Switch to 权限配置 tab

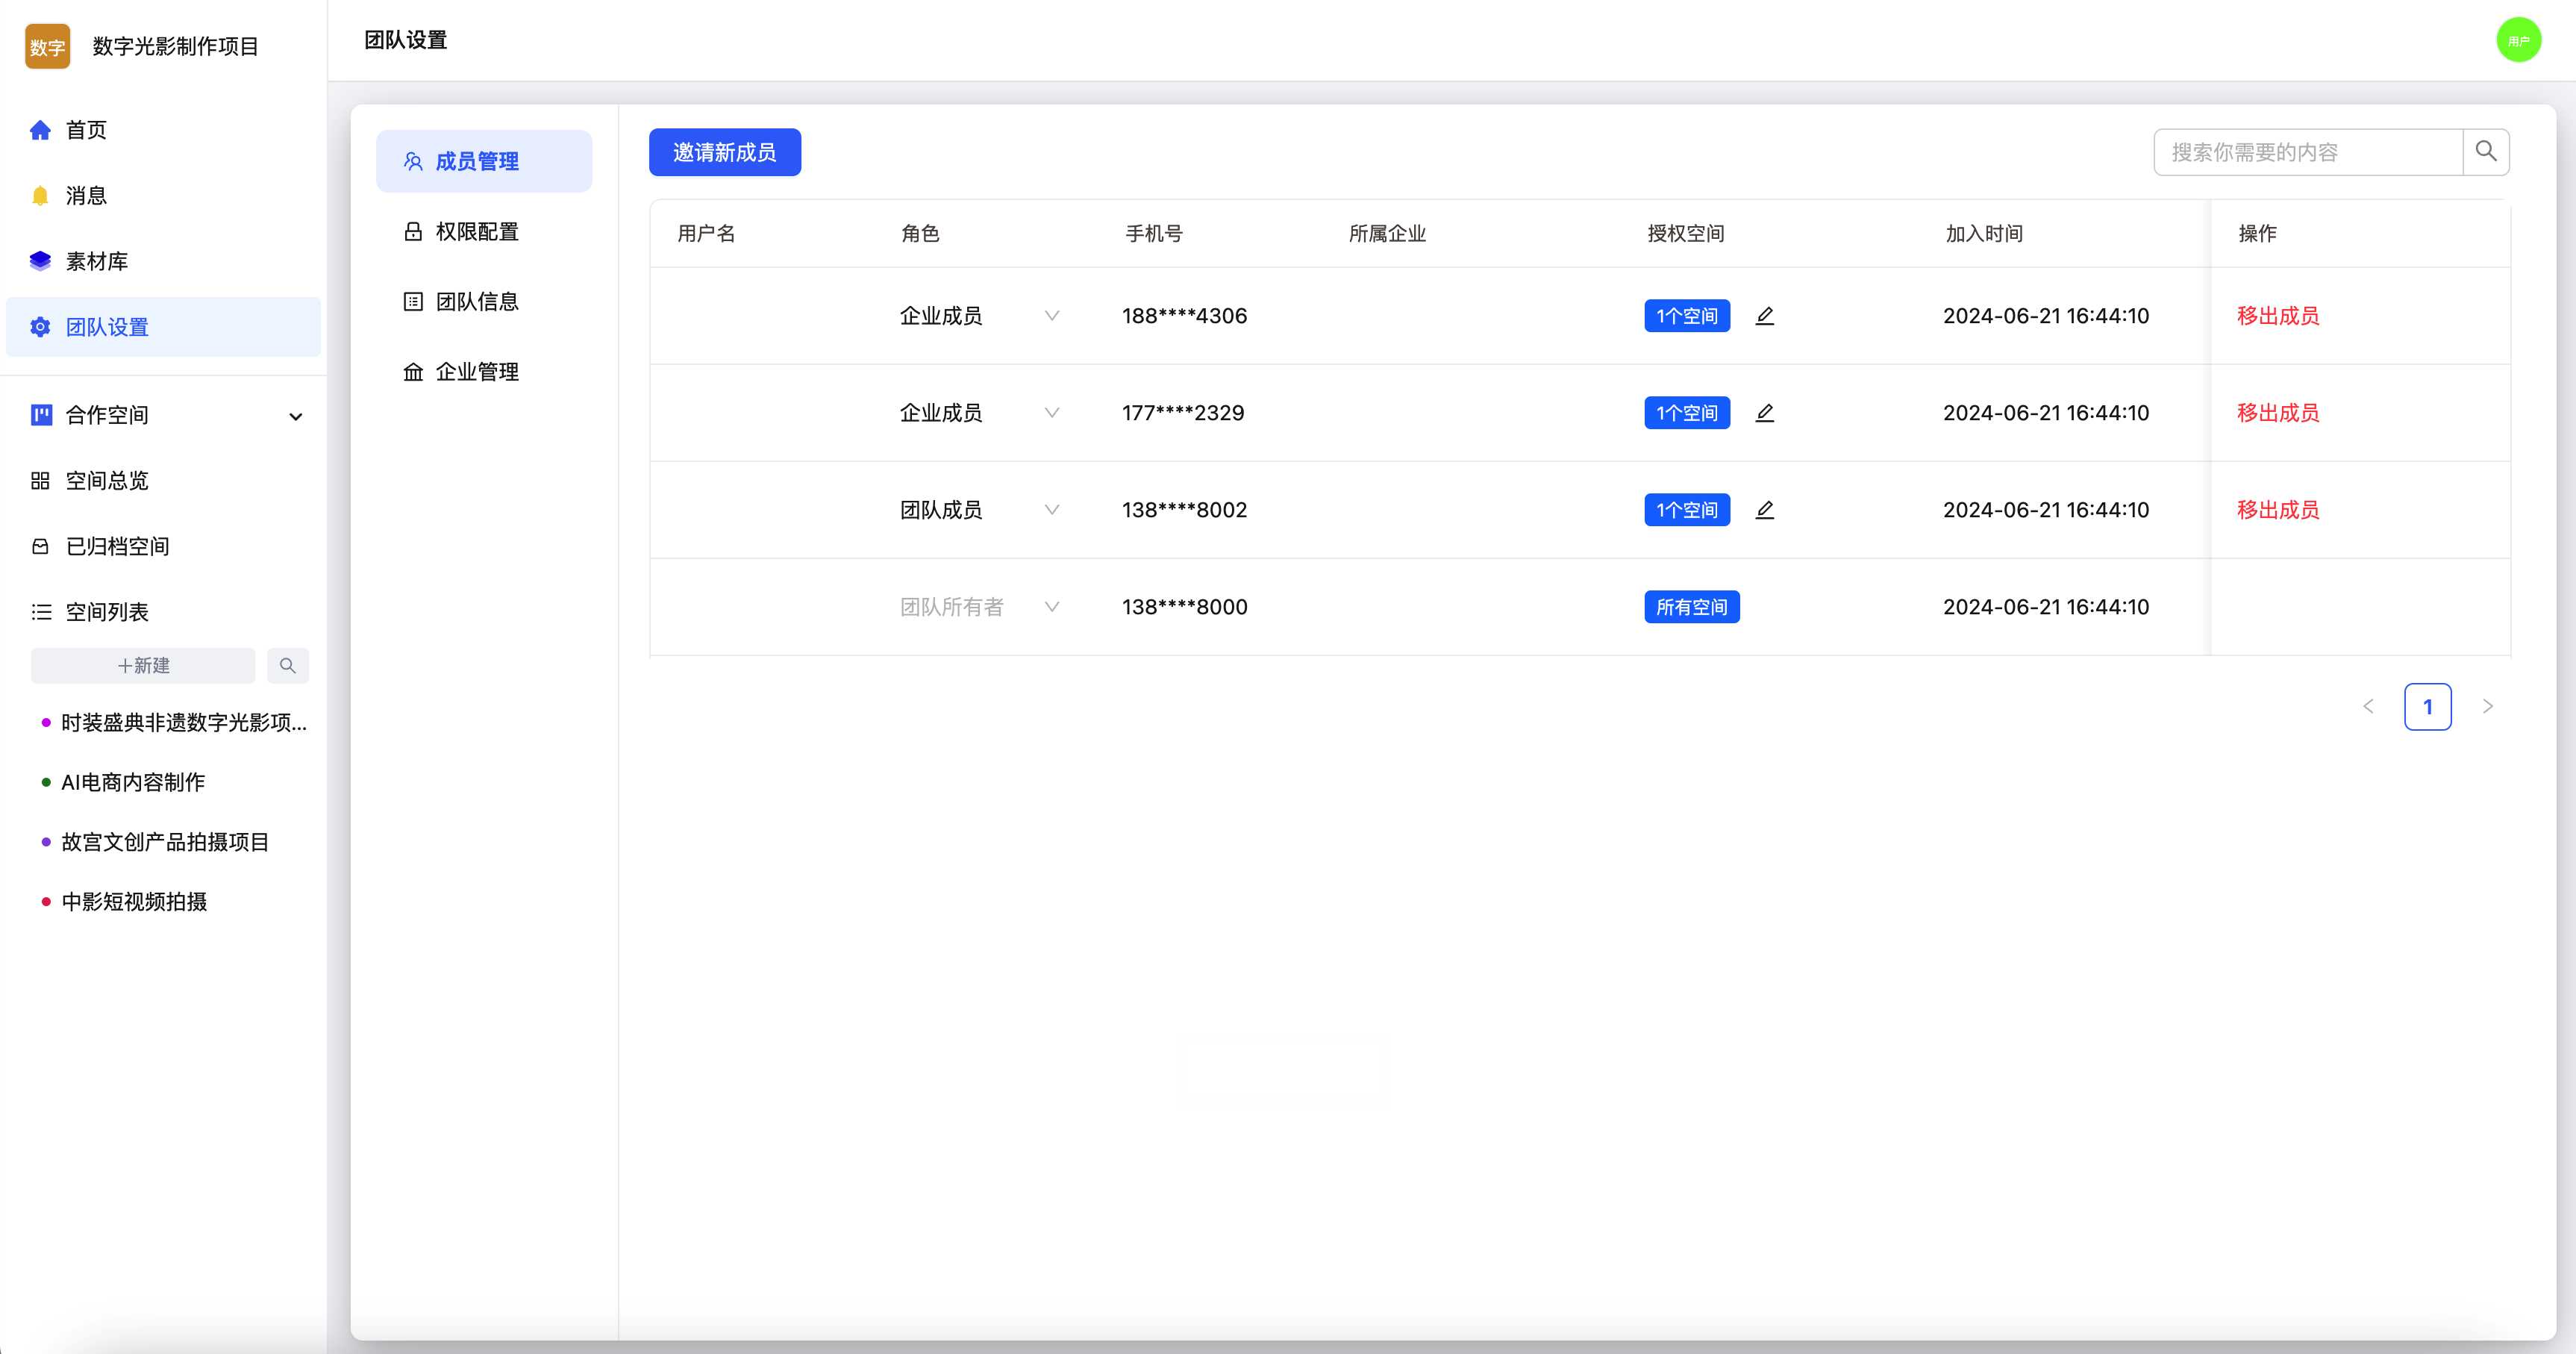tap(476, 232)
